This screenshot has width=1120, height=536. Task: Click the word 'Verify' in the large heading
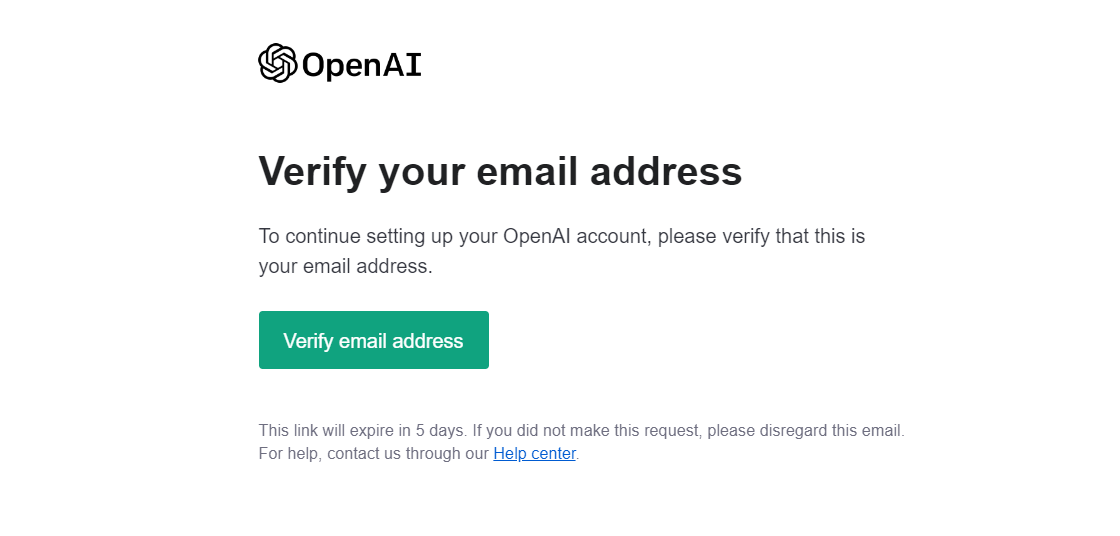(312, 172)
